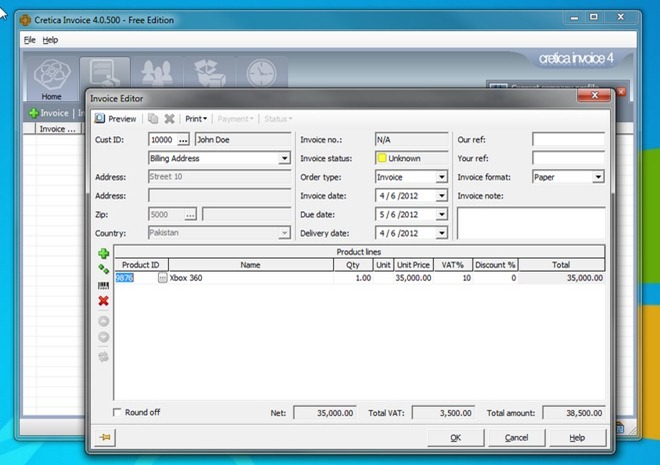This screenshot has height=465, width=660.
Task: Open the Products boxes icon in main window
Action: click(209, 72)
